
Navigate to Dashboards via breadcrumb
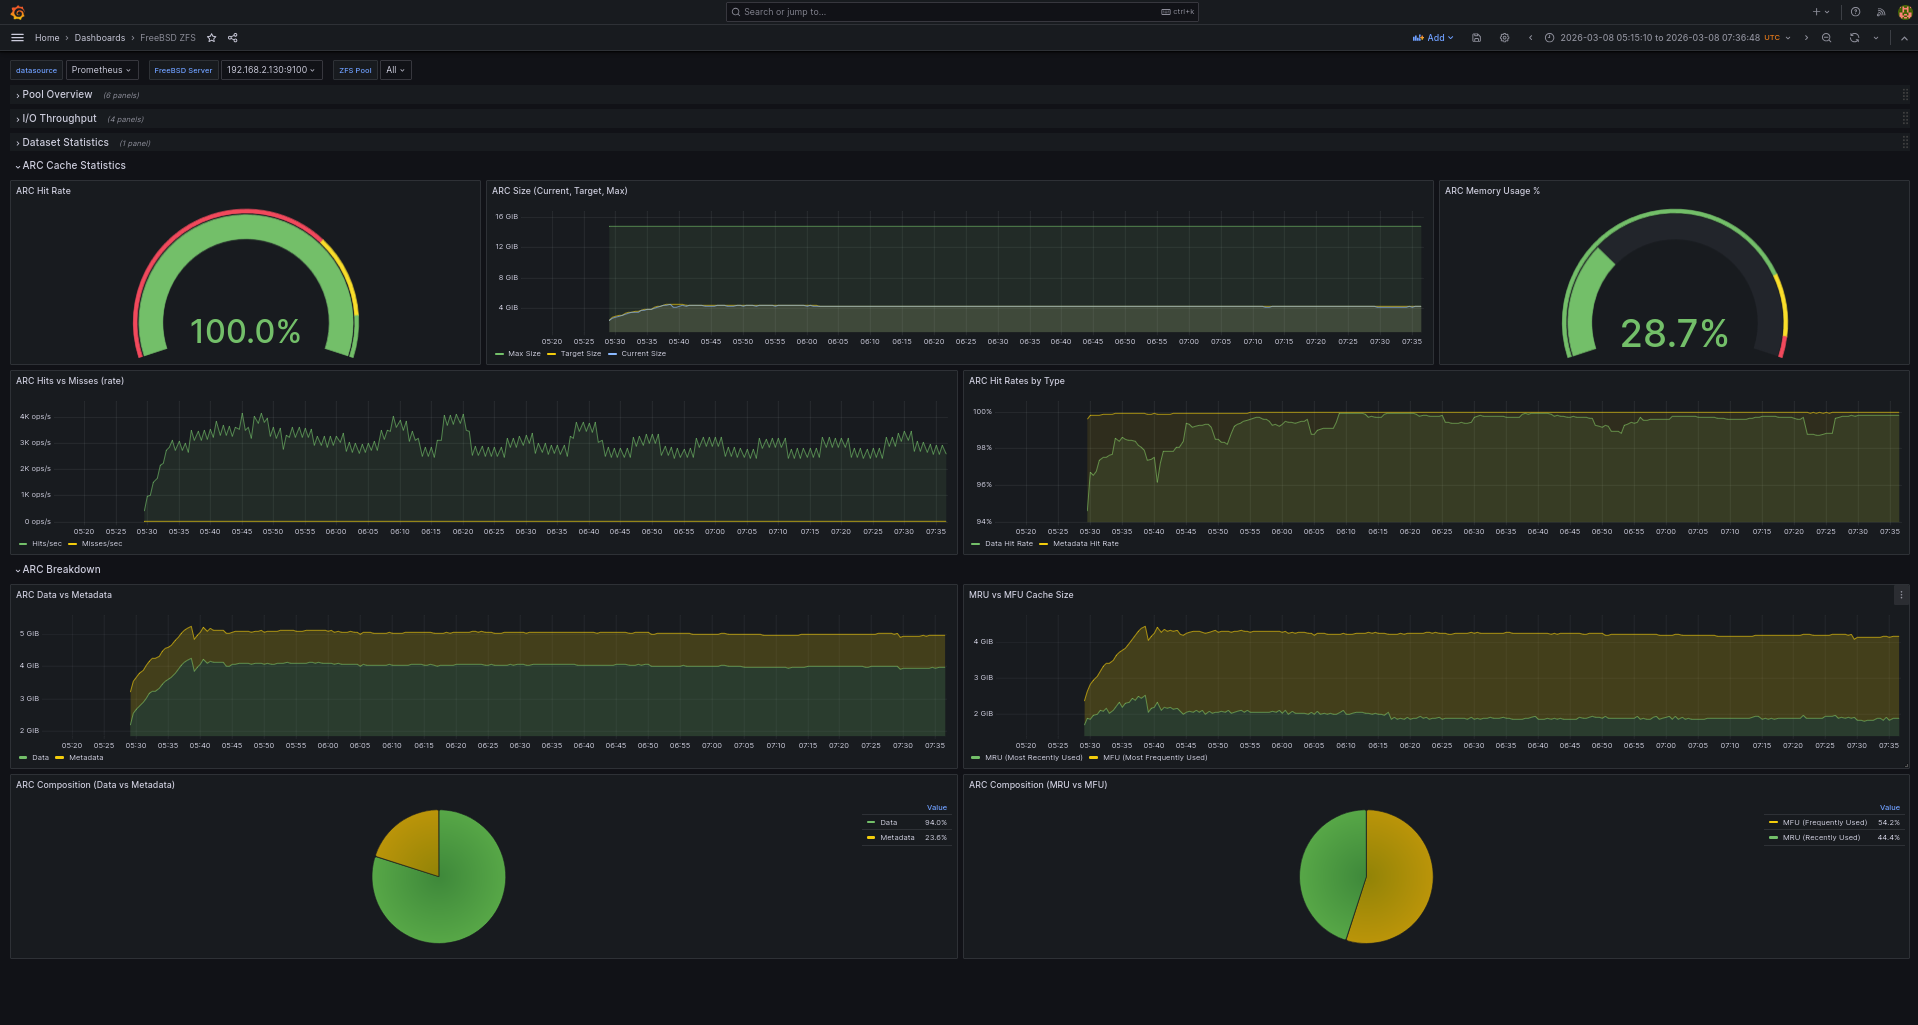point(100,37)
